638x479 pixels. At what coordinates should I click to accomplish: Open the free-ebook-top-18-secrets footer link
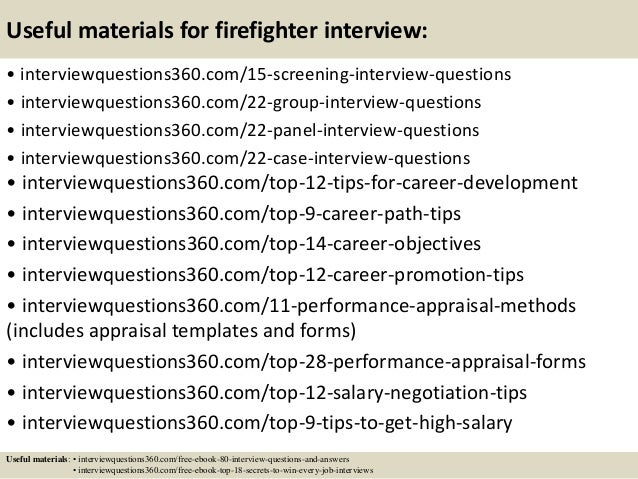coord(225,470)
